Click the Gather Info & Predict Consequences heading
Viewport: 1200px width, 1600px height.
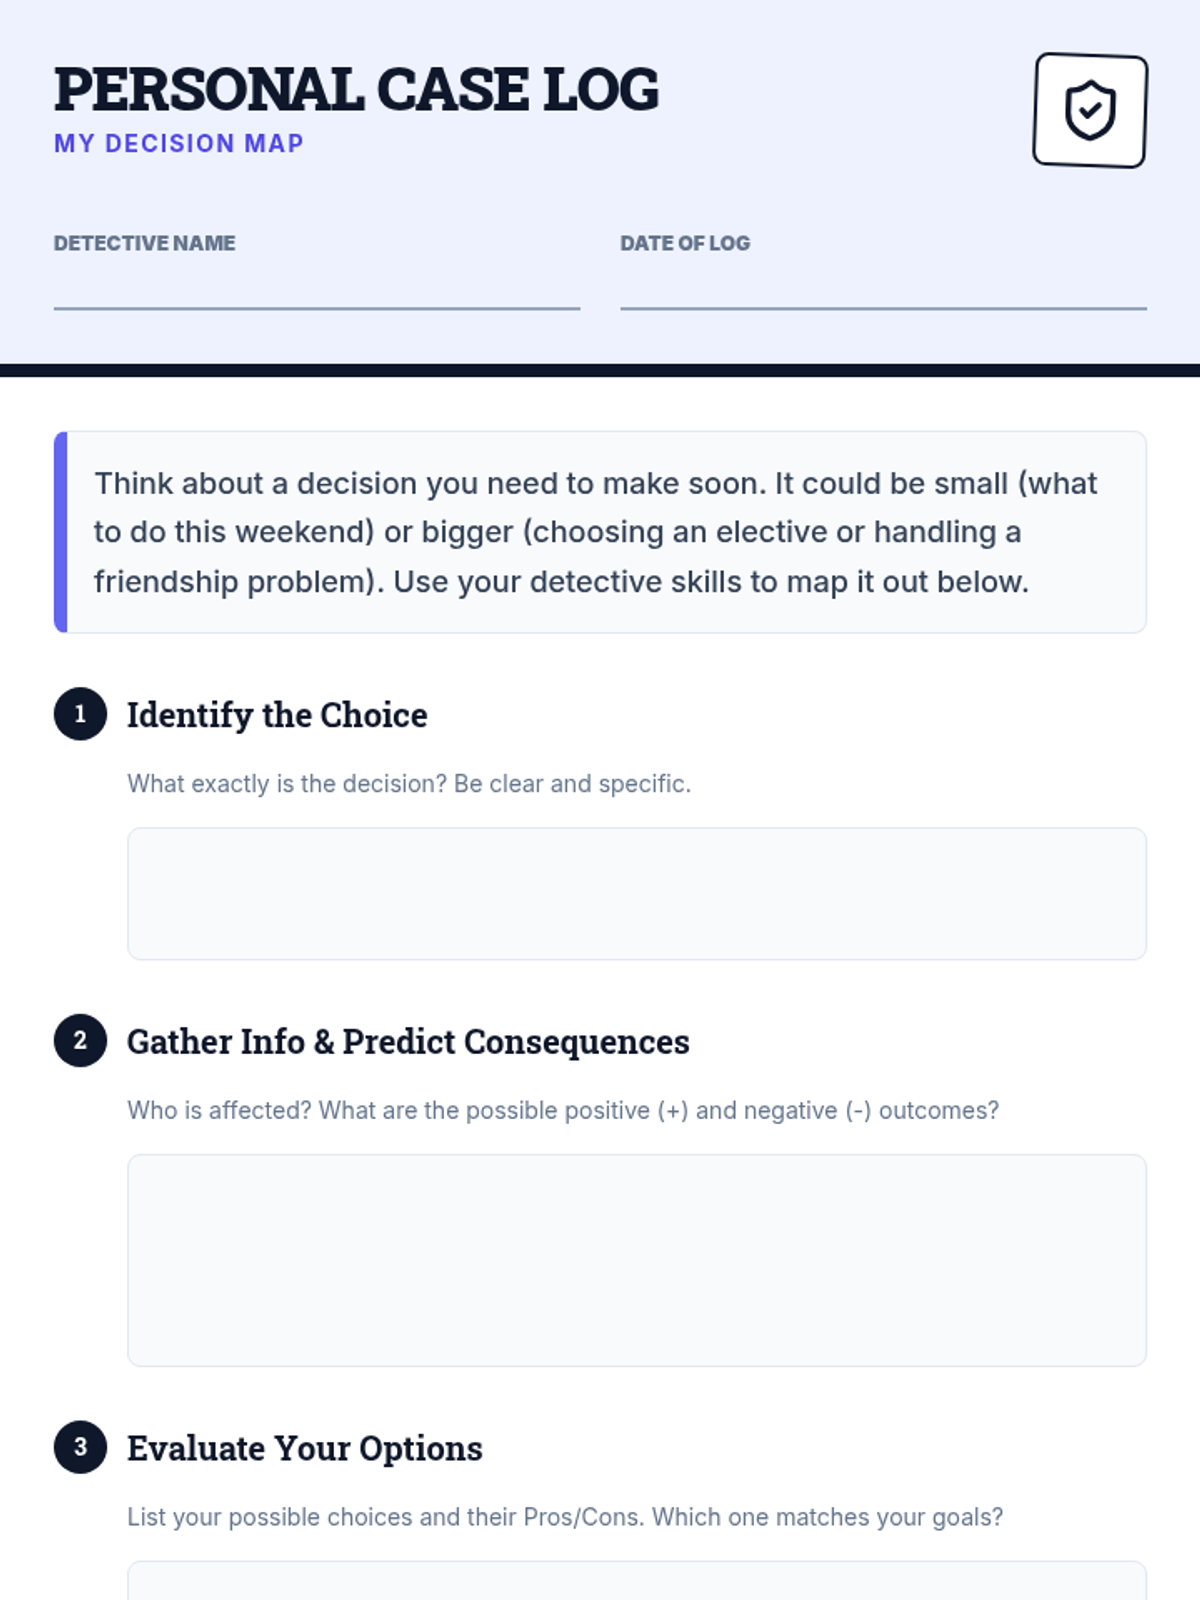[x=408, y=1042]
